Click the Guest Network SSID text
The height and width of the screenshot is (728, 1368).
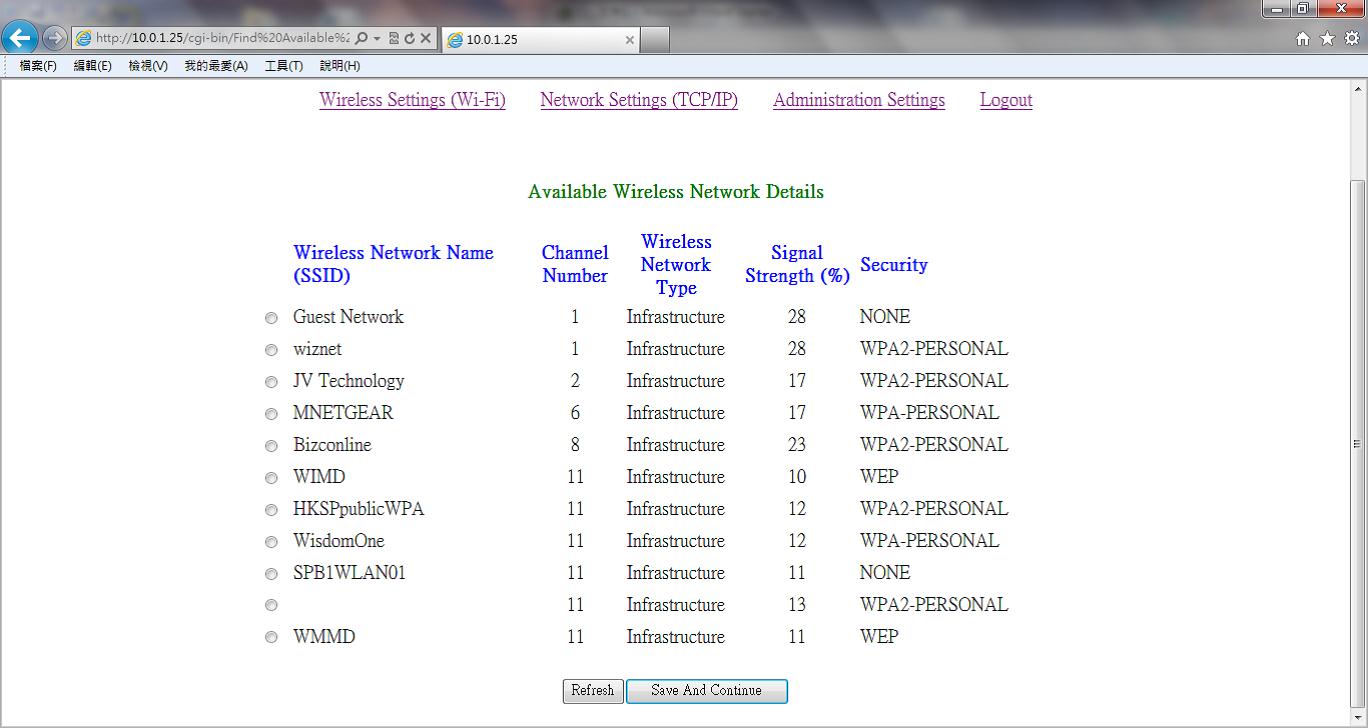348,317
